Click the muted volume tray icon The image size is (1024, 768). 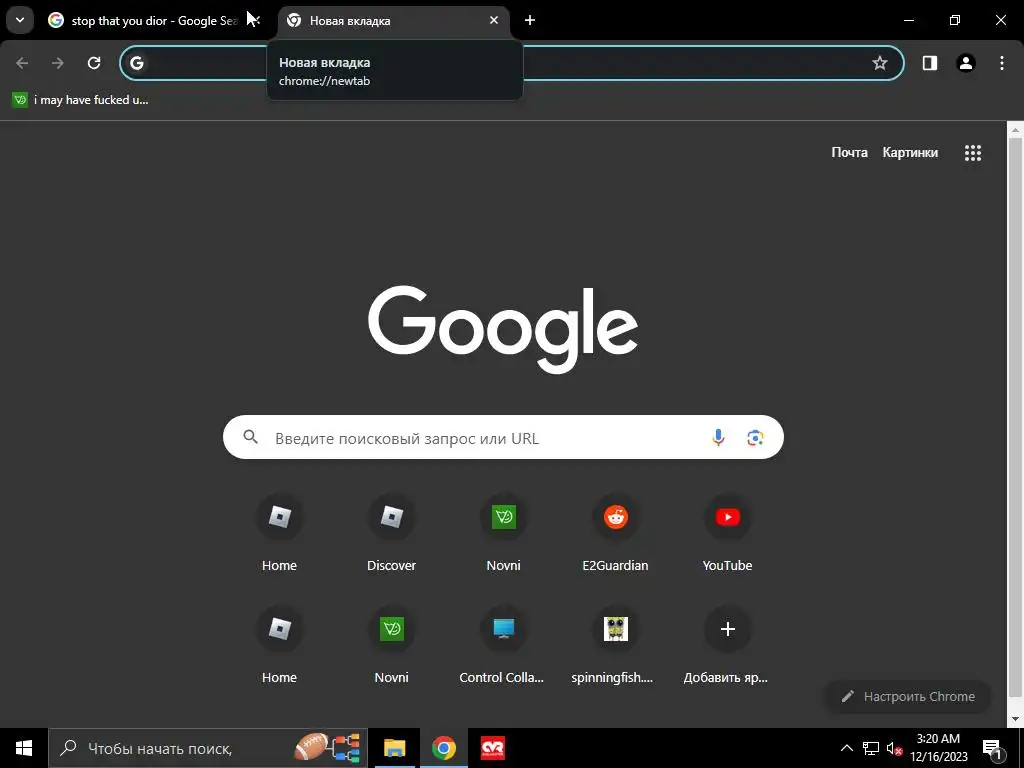895,748
